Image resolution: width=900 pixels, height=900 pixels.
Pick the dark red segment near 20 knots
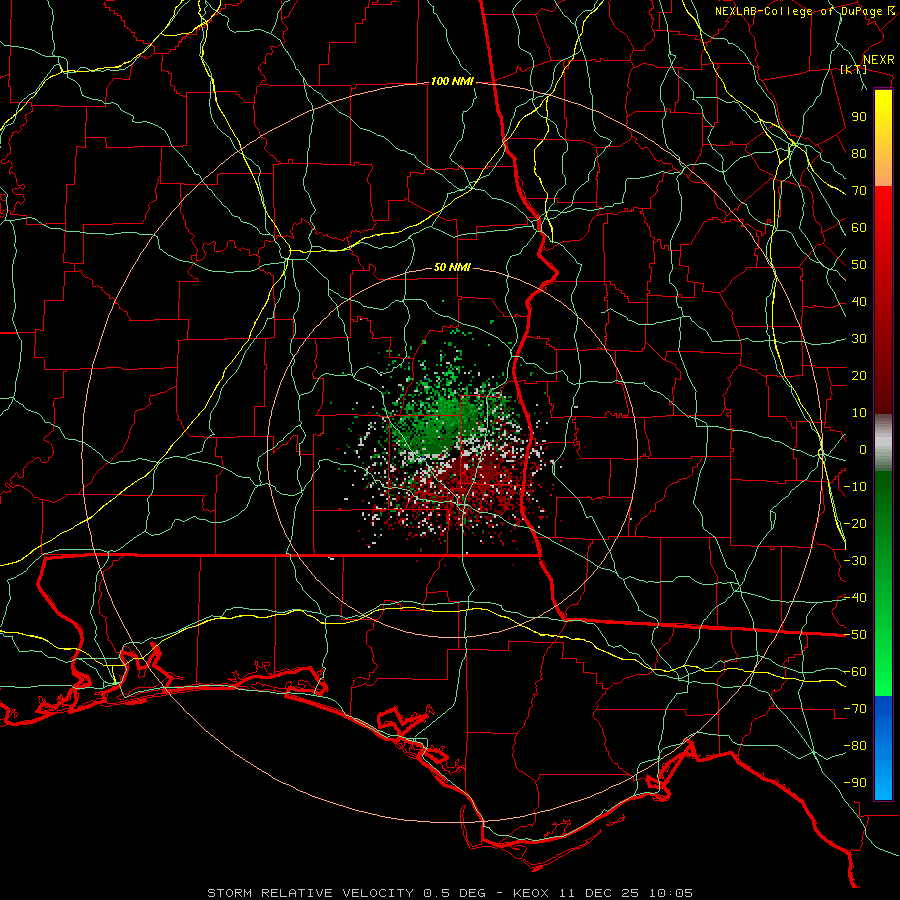(x=883, y=376)
